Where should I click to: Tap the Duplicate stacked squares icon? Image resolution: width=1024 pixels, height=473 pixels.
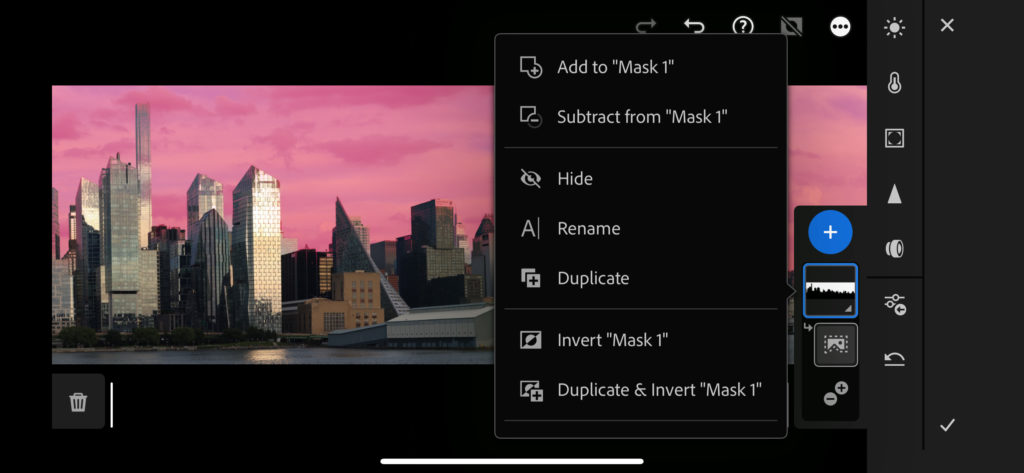pyautogui.click(x=530, y=278)
